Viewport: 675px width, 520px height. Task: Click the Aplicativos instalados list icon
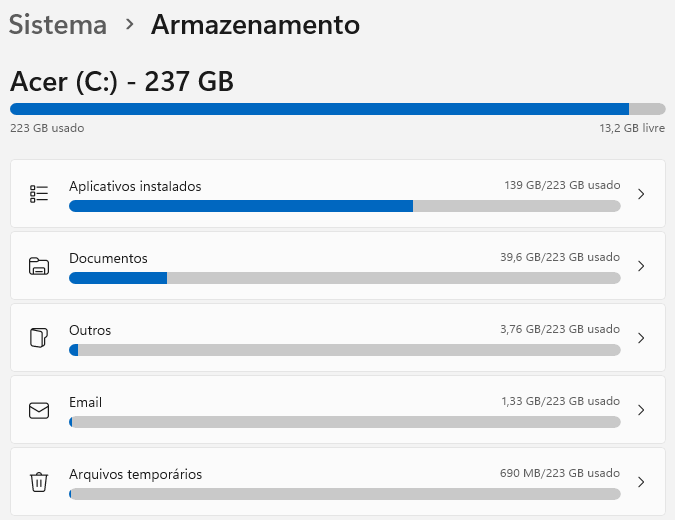39,194
